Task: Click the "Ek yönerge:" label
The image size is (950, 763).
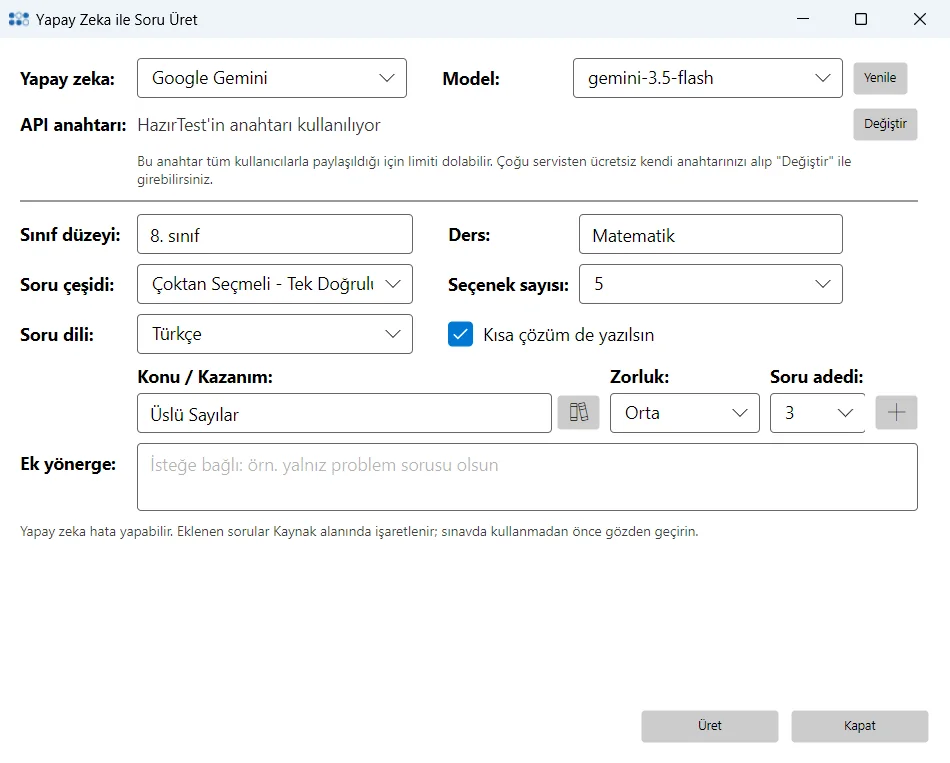Action: click(68, 464)
